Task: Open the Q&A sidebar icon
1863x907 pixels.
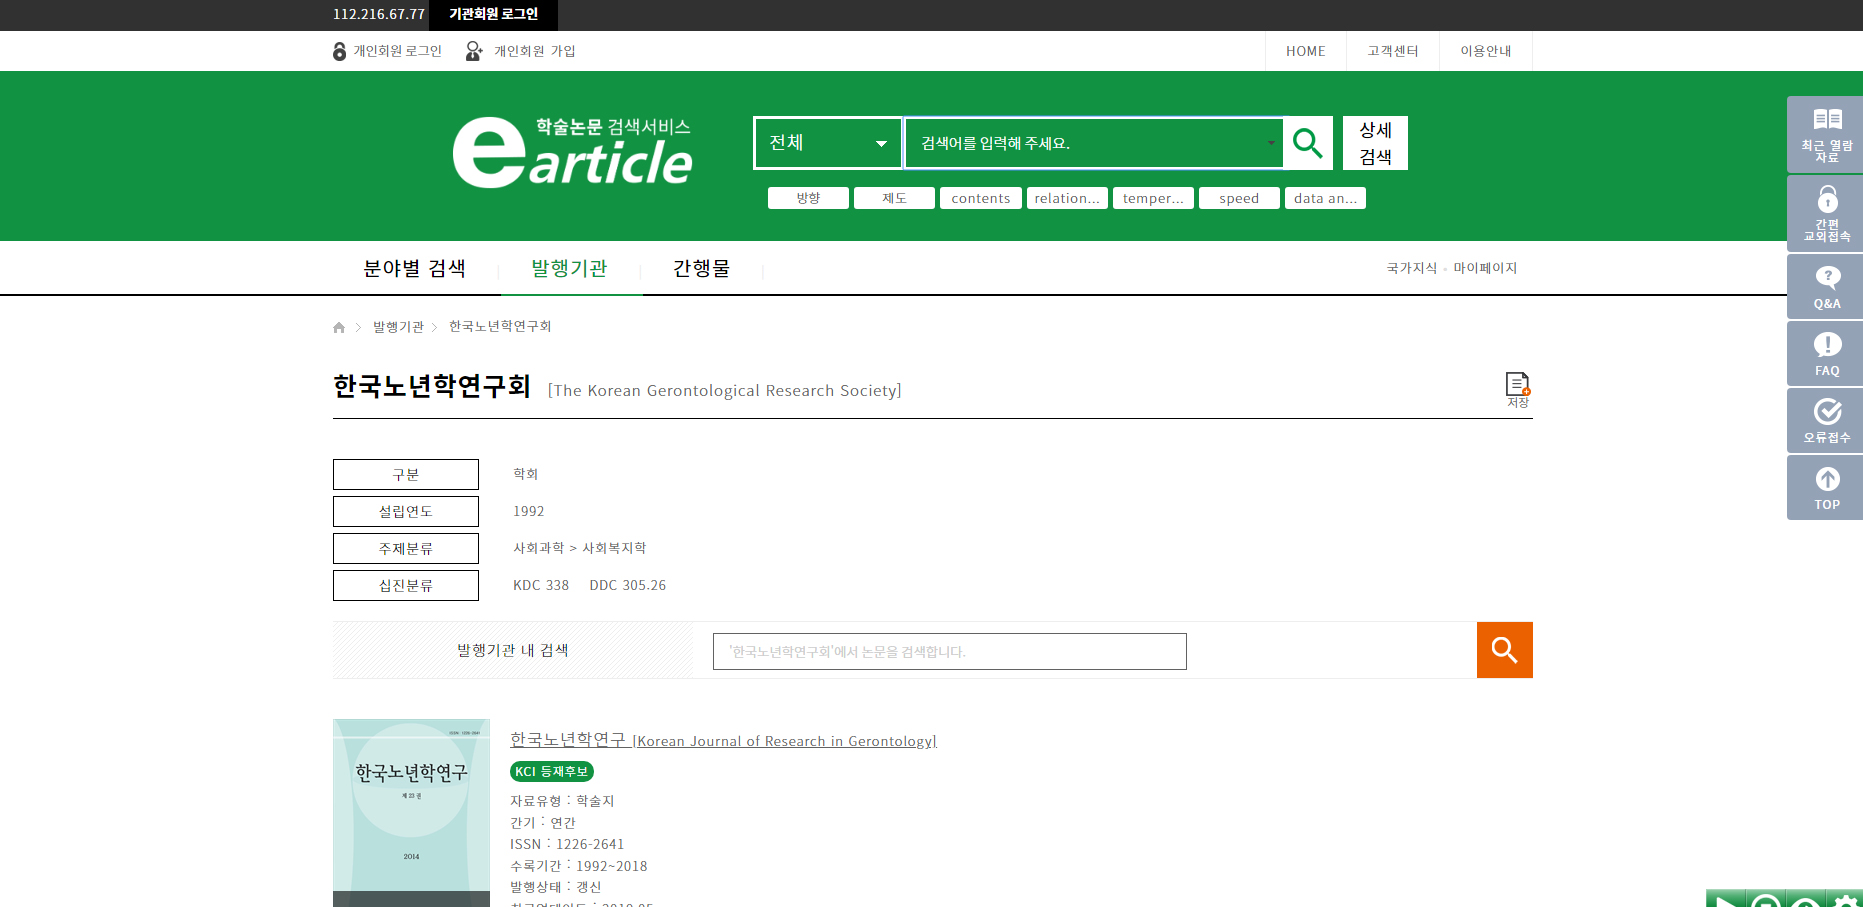Action: [x=1826, y=286]
